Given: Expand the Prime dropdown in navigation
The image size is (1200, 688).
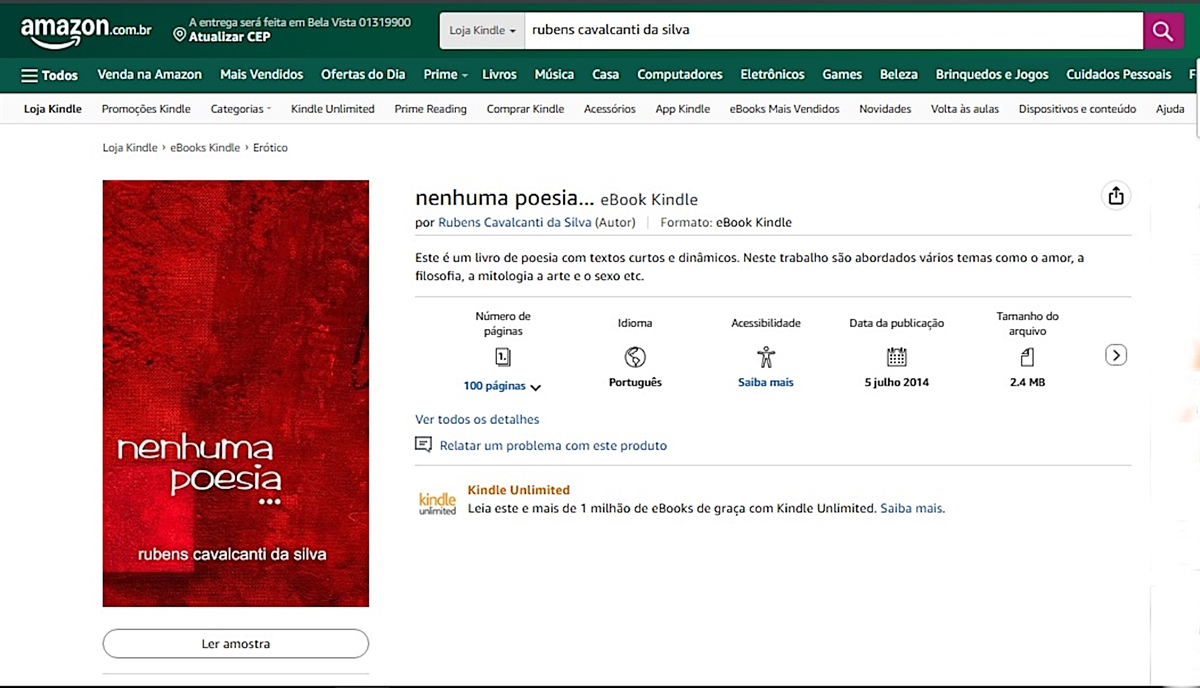Looking at the screenshot, I should pyautogui.click(x=446, y=75).
